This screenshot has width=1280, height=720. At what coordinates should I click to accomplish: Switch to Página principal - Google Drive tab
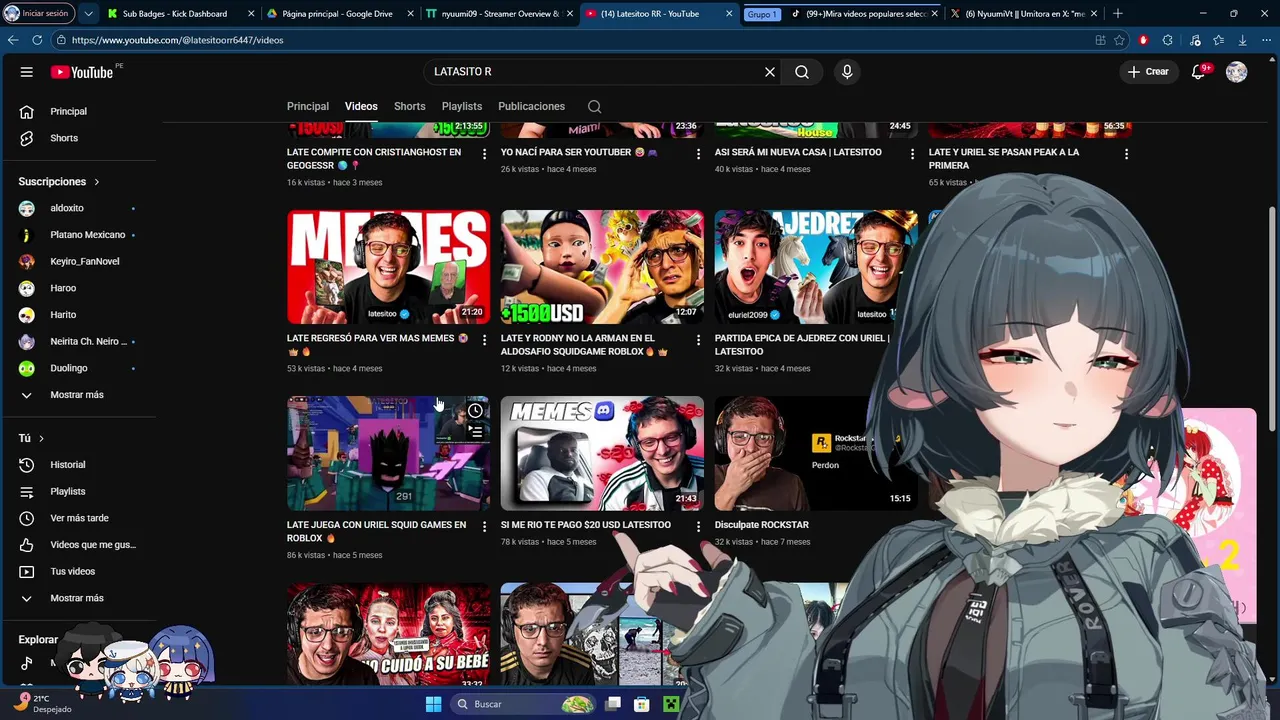pyautogui.click(x=338, y=14)
